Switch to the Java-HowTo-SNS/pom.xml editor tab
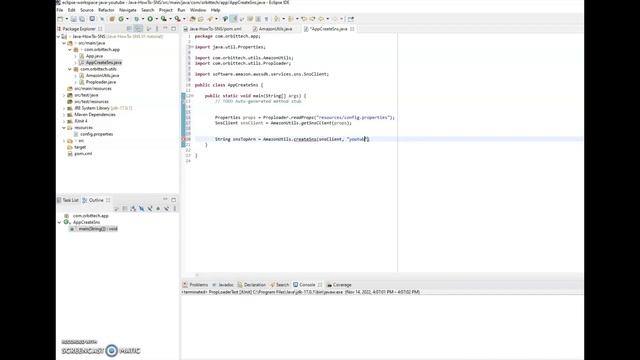The image size is (640, 360). coord(213,29)
